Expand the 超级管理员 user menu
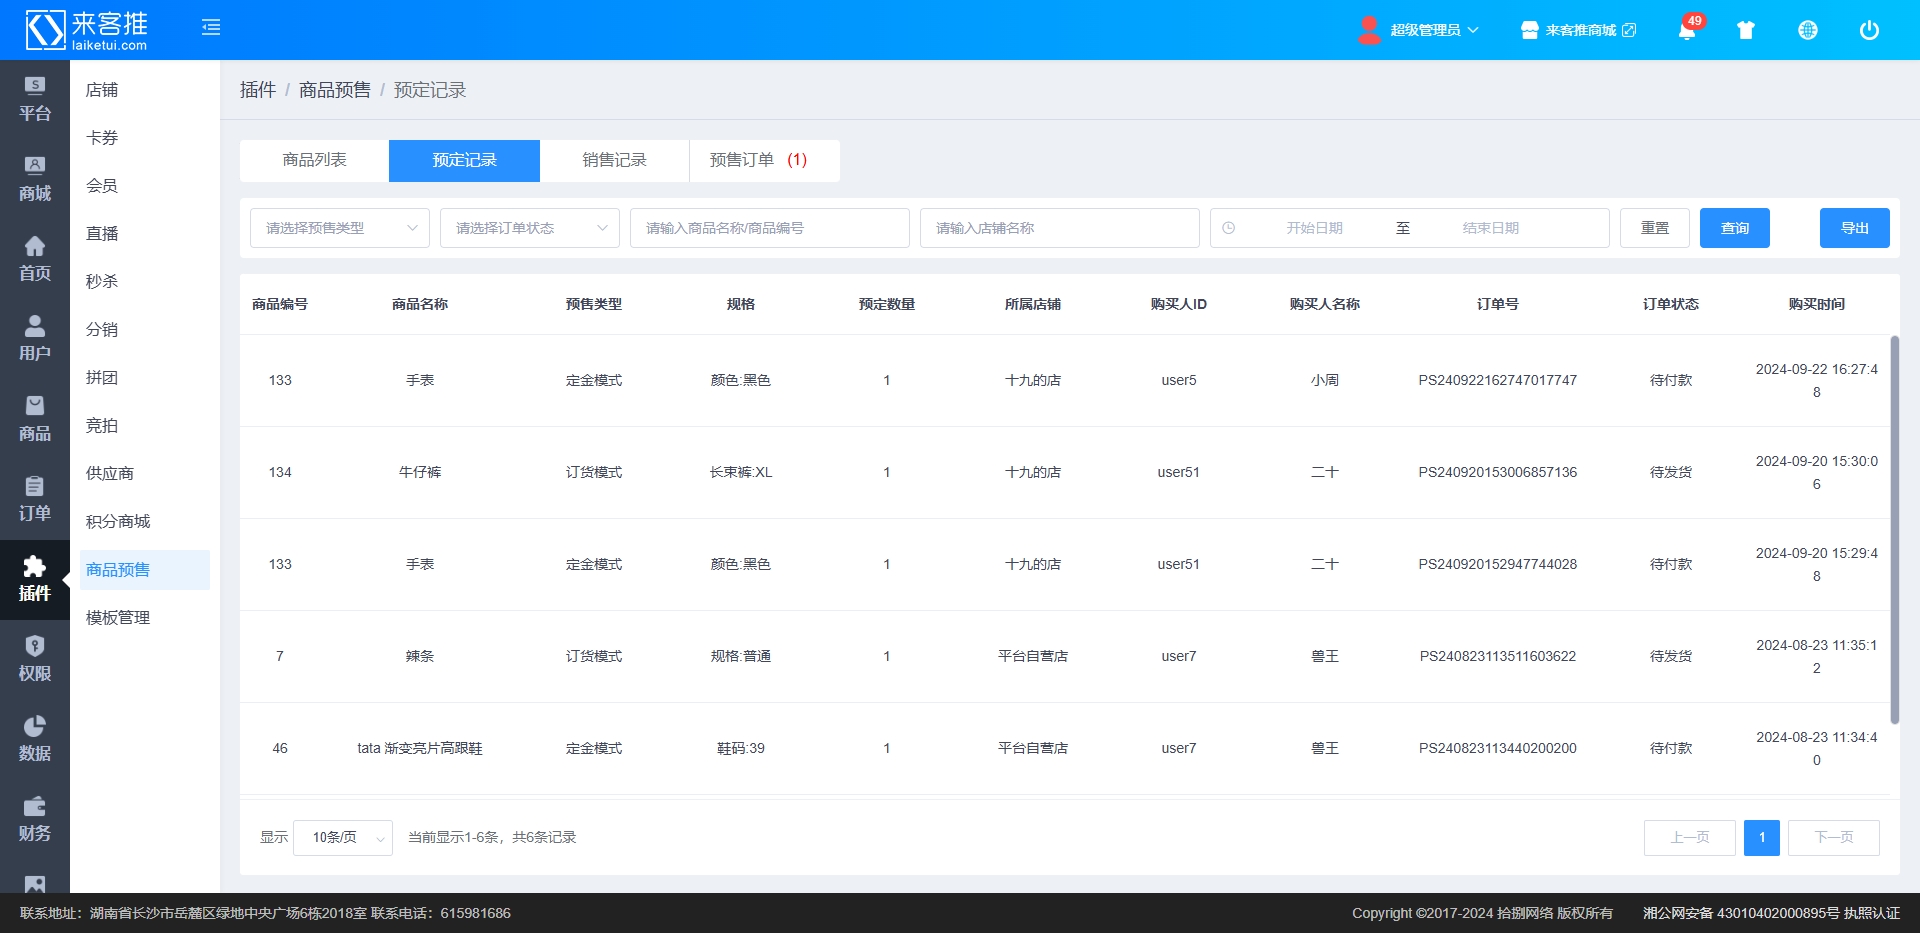 (x=1421, y=30)
